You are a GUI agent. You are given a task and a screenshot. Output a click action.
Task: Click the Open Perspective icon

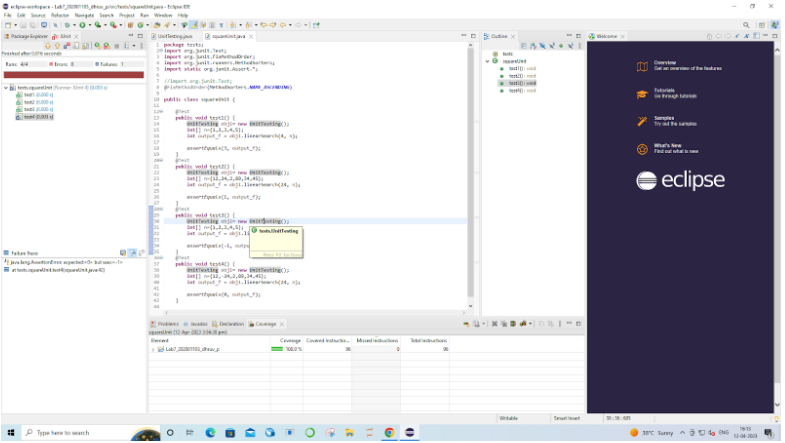(x=761, y=25)
